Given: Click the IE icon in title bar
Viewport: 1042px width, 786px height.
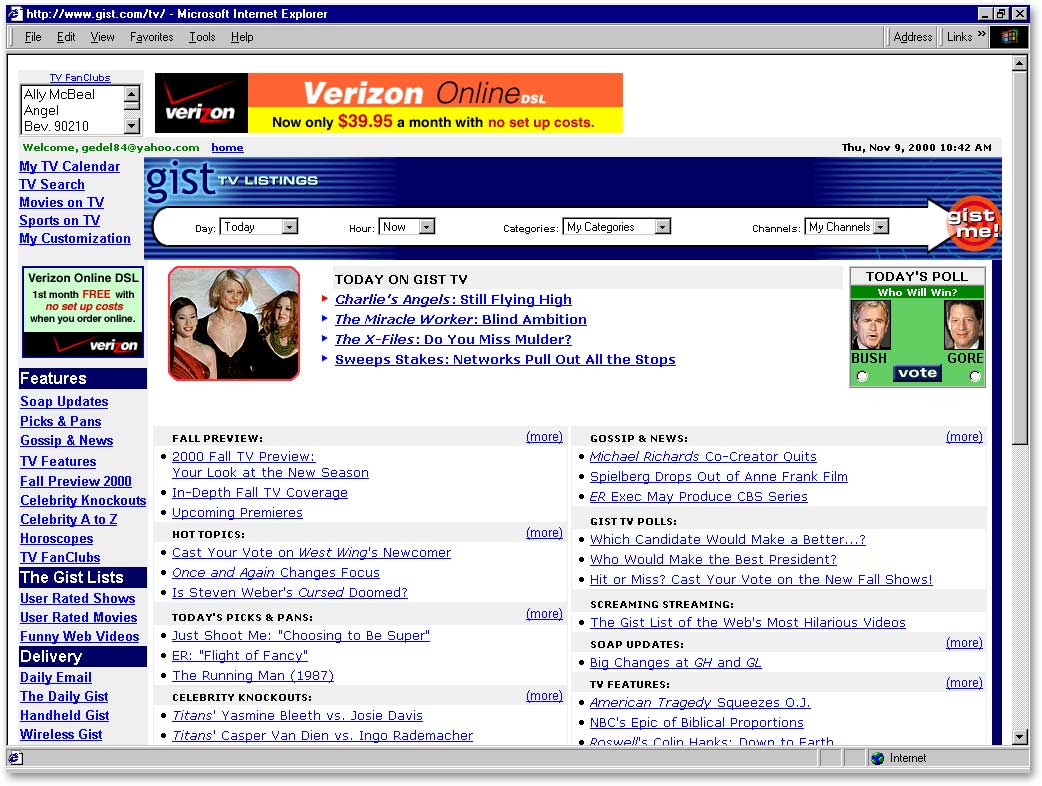Looking at the screenshot, I should click(15, 13).
